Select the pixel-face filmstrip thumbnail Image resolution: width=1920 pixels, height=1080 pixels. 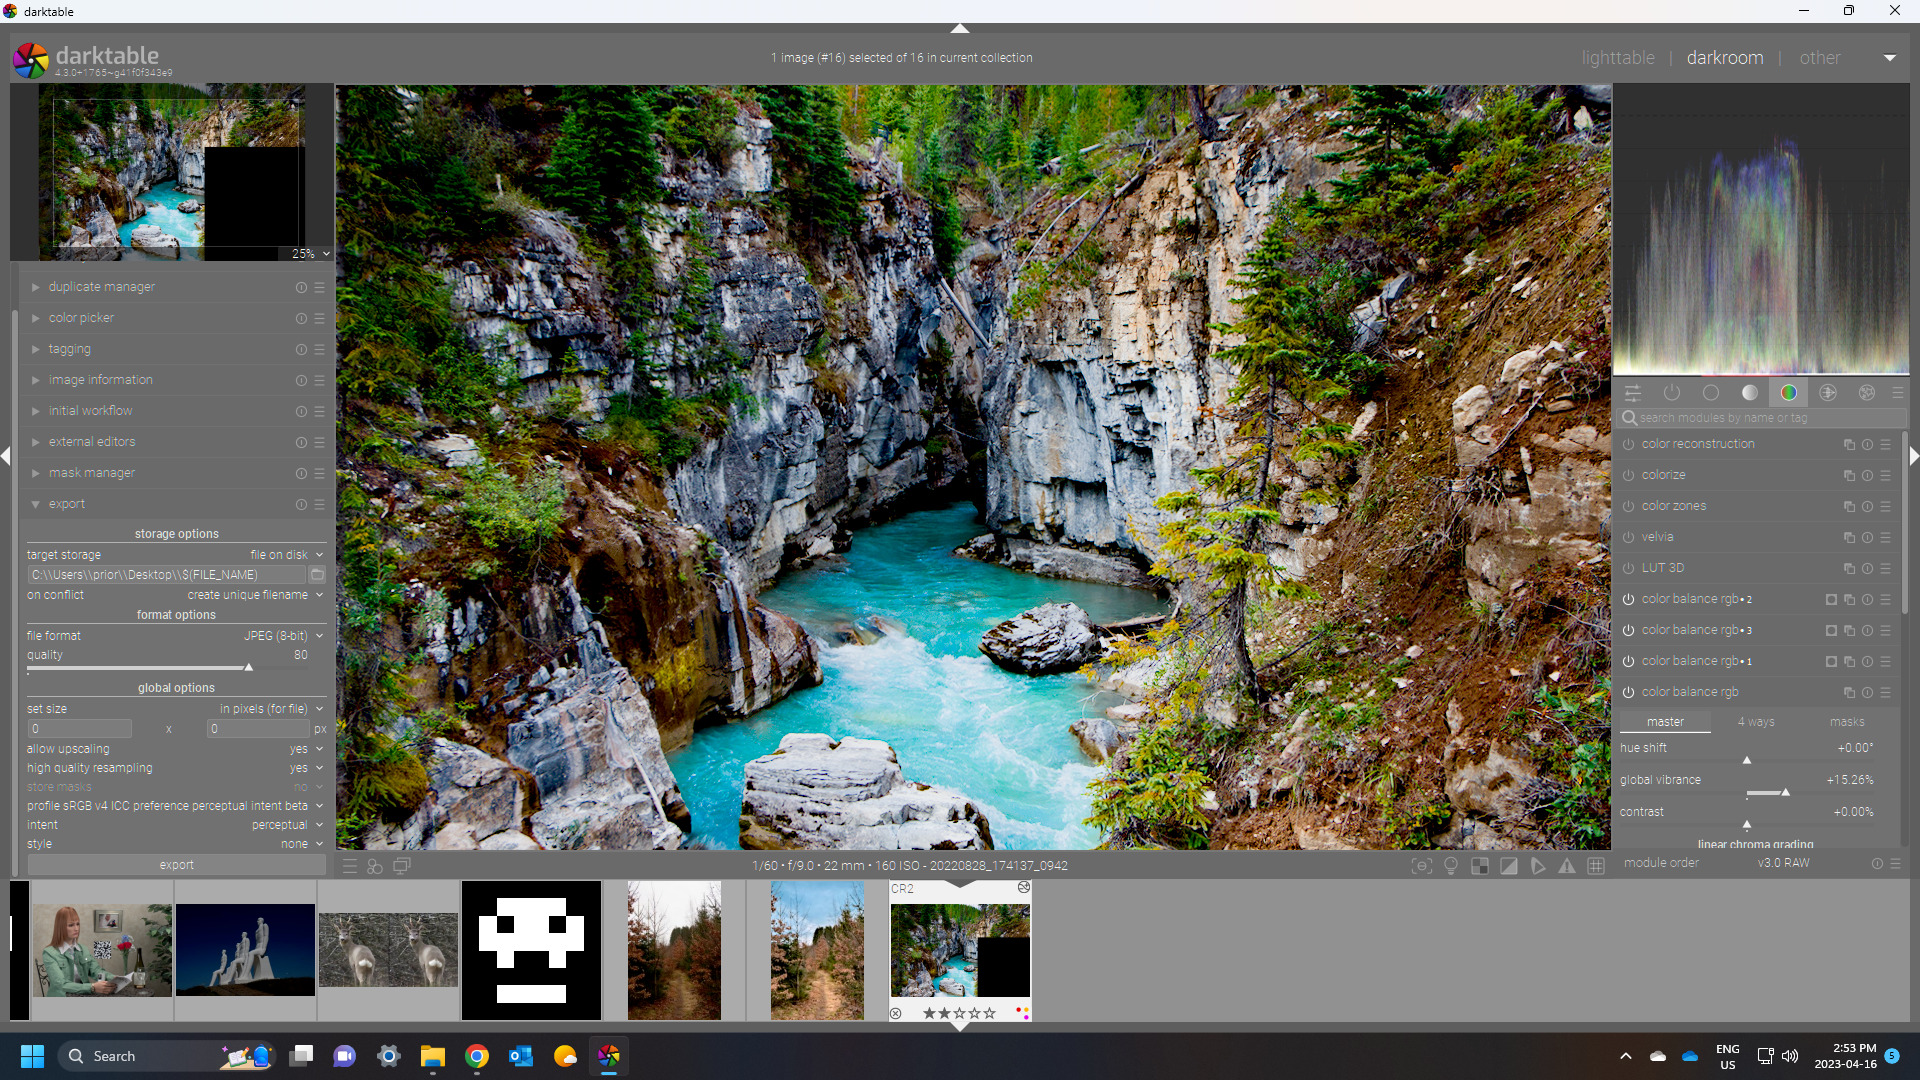531,950
